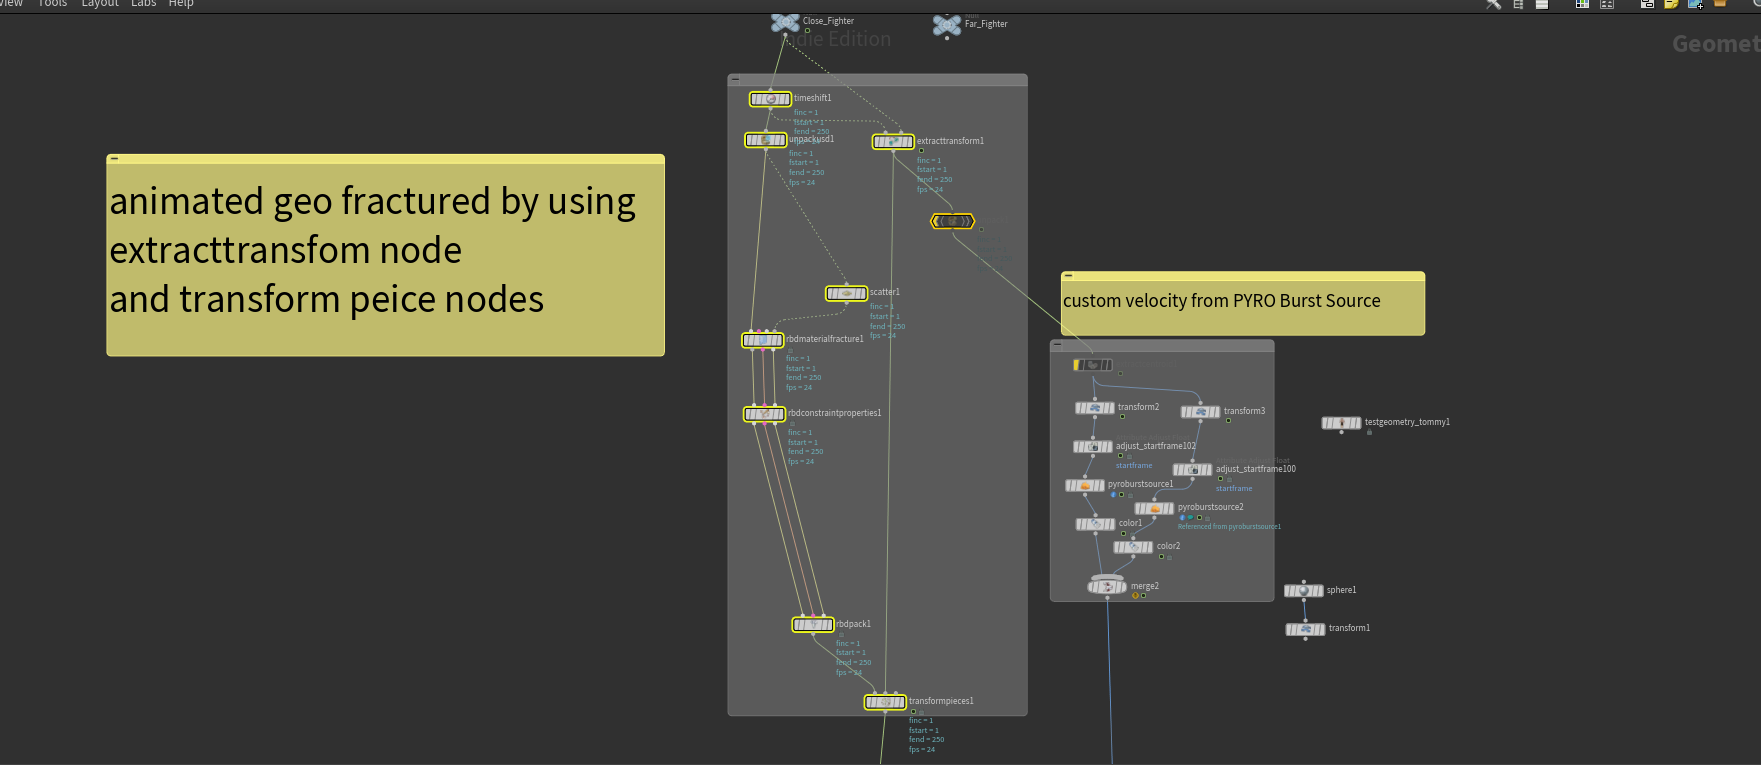Minimize the animated geo fractured sticky note

(x=114, y=158)
